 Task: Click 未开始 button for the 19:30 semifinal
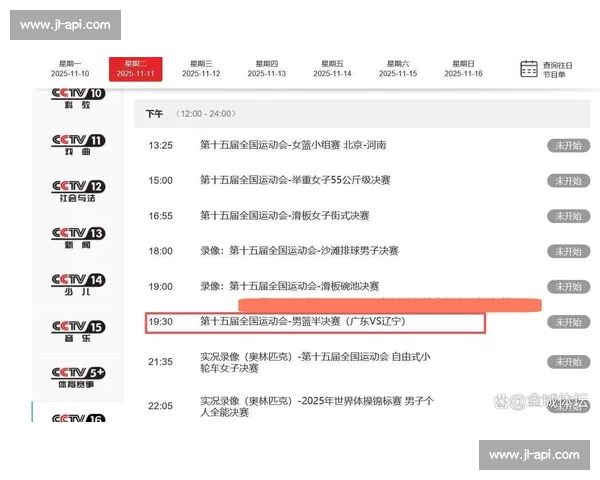[x=568, y=322]
